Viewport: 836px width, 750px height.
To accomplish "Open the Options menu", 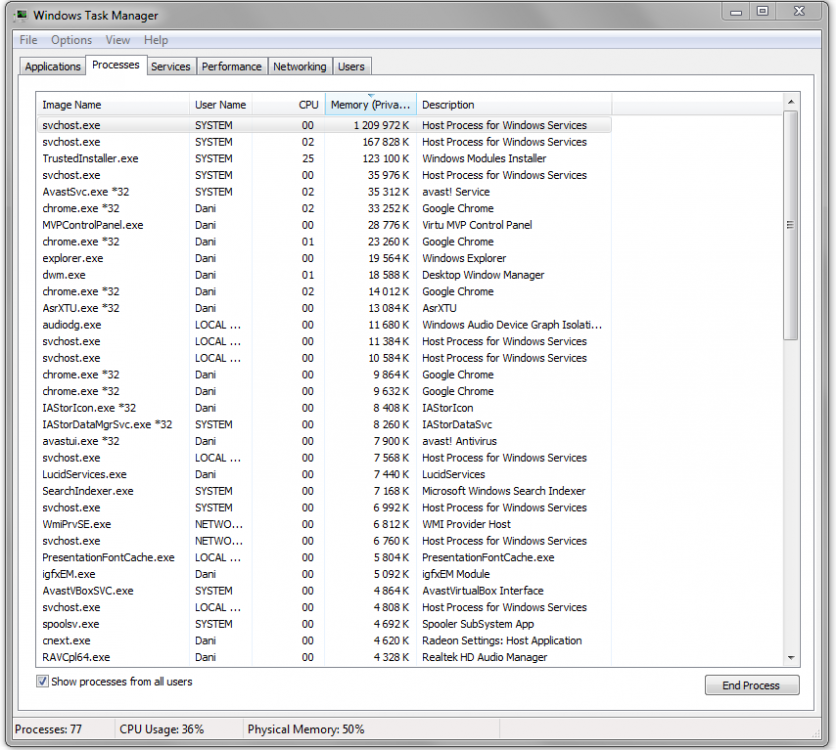I will coord(71,40).
